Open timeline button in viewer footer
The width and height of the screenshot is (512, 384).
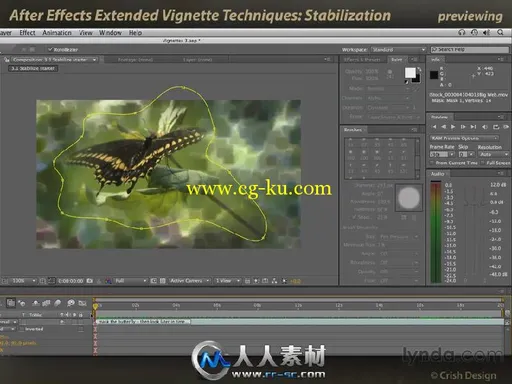tap(265, 281)
